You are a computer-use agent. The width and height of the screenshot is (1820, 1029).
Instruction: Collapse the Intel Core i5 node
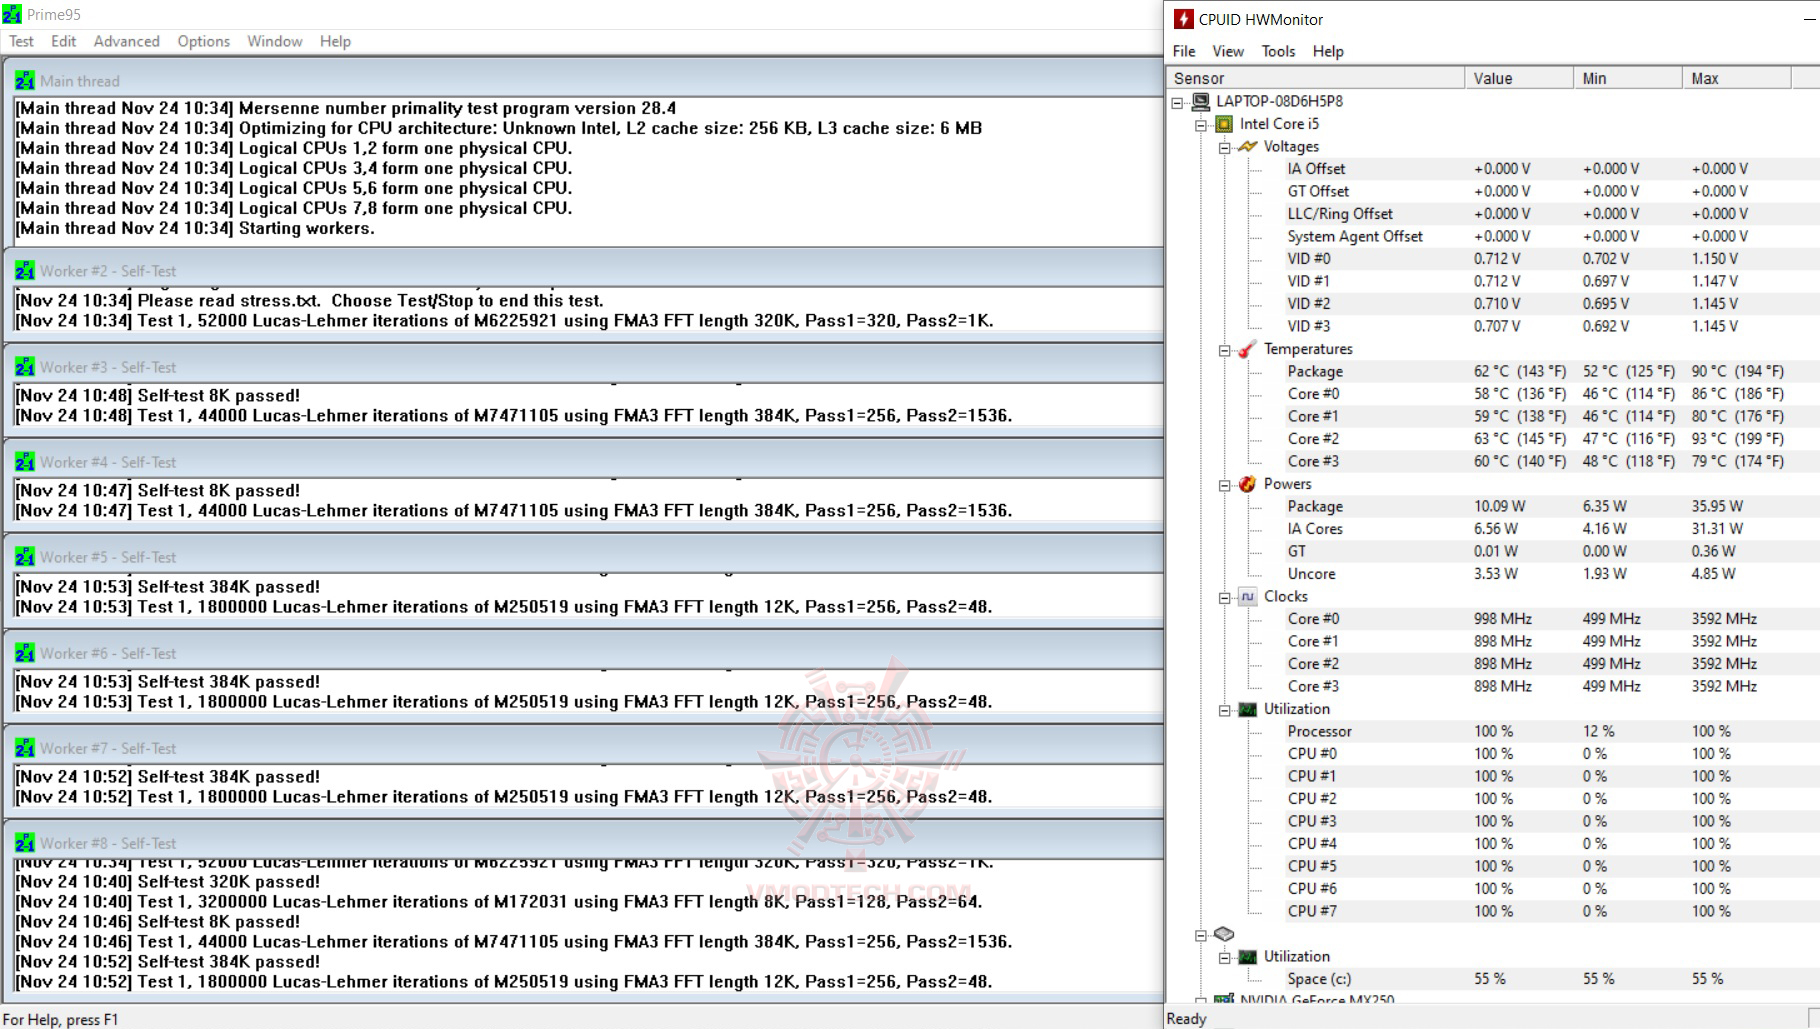tap(1201, 125)
